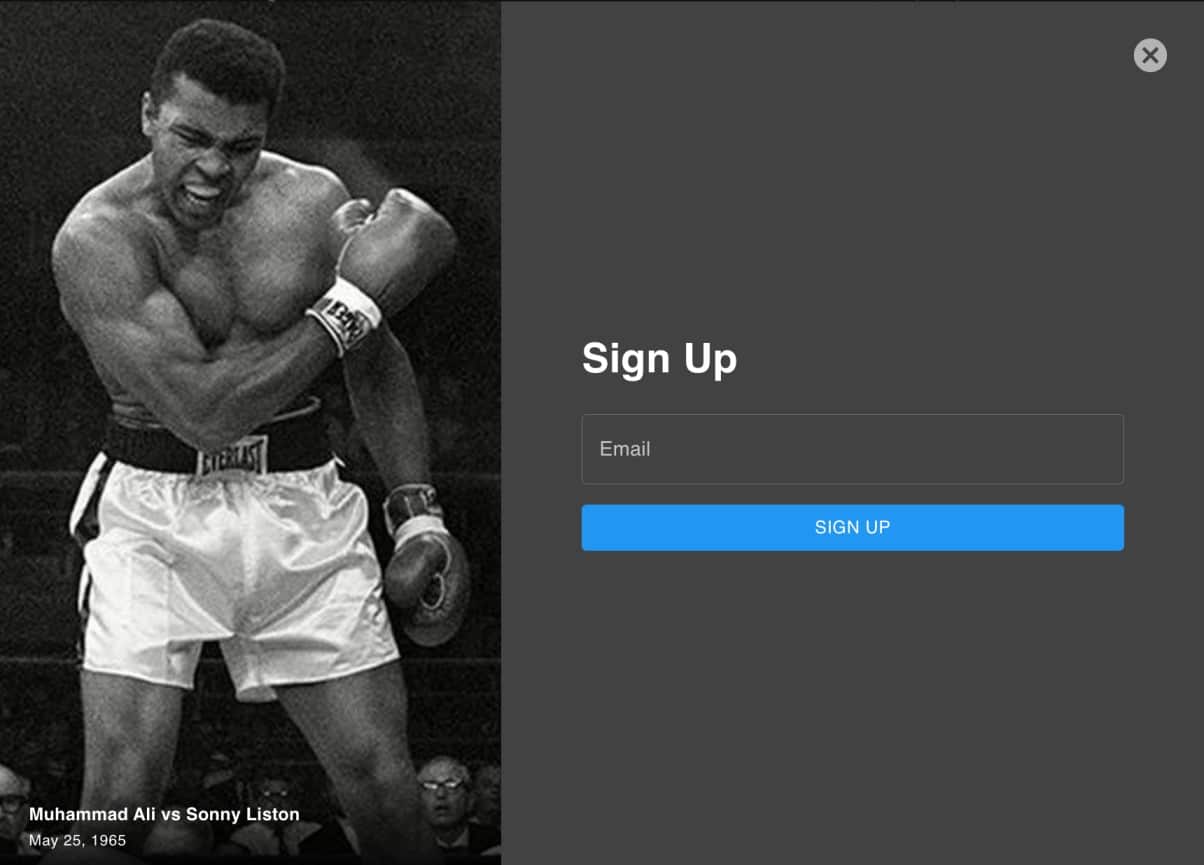Screen dimensions: 1204x865
Task: Click the May 25, 1965 date text
Action: pyautogui.click(x=78, y=840)
